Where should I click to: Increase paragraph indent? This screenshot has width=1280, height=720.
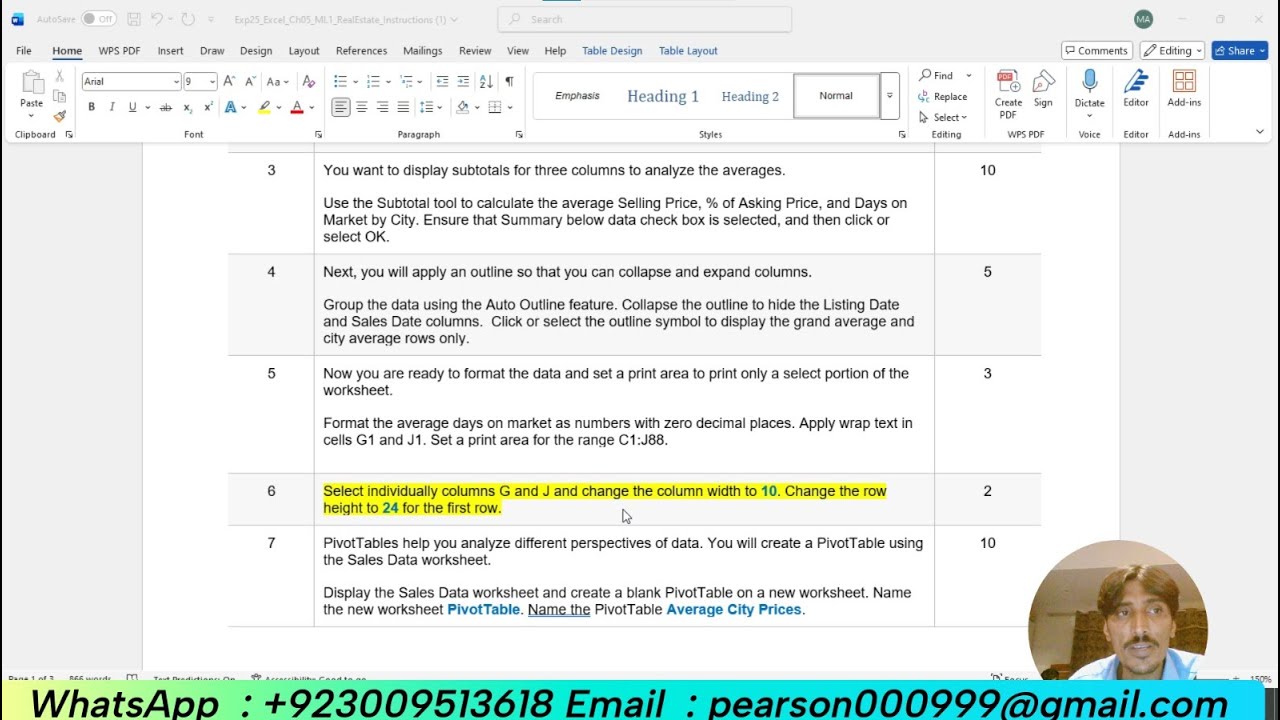click(x=463, y=81)
